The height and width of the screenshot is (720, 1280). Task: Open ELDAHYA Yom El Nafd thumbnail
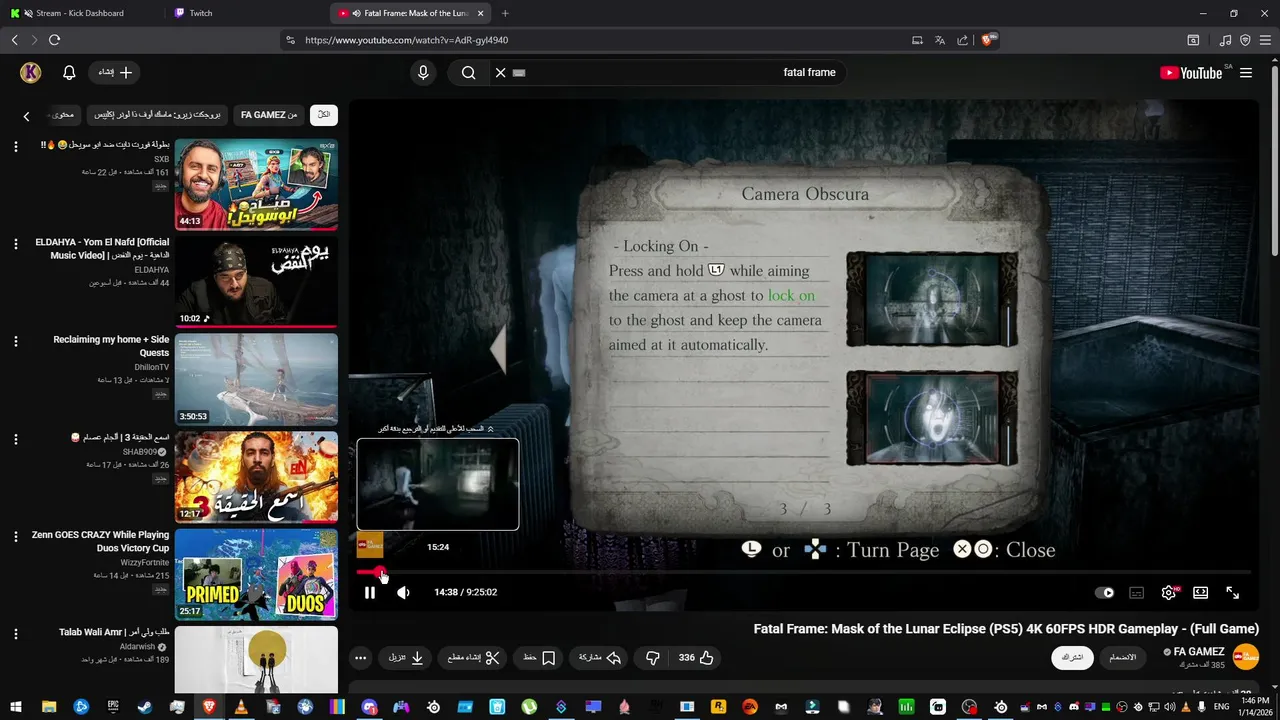(256, 282)
